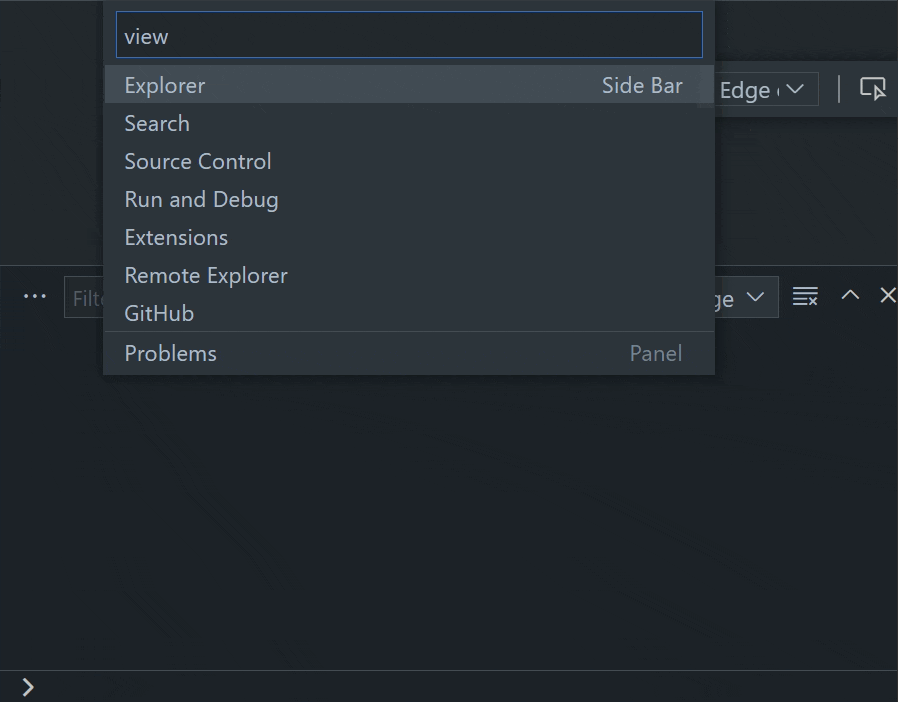Open the panel's three-dots more actions menu
The width and height of the screenshot is (898, 702).
(35, 296)
